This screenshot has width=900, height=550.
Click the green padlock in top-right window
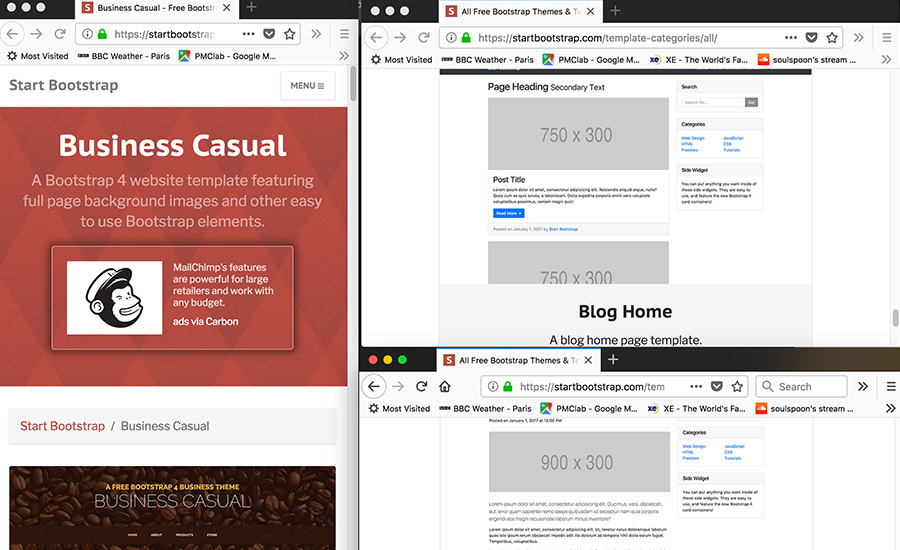[466, 37]
